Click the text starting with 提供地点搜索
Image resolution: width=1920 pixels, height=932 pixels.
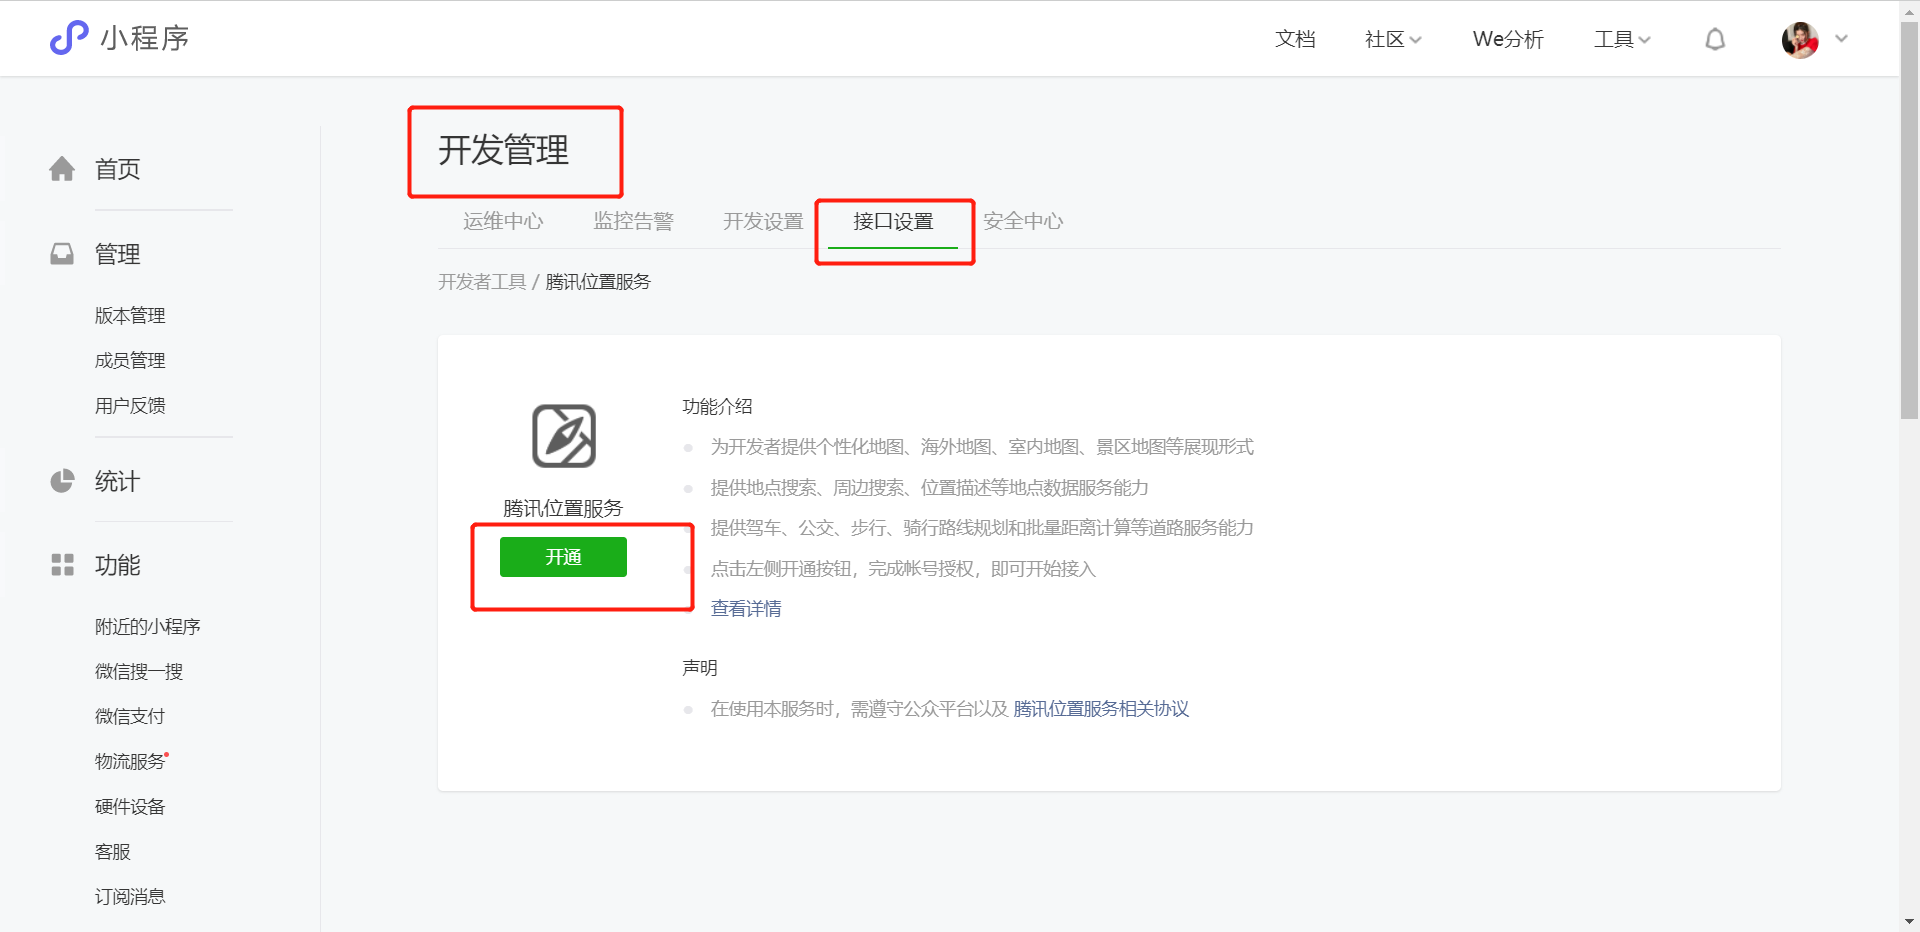[x=929, y=488]
